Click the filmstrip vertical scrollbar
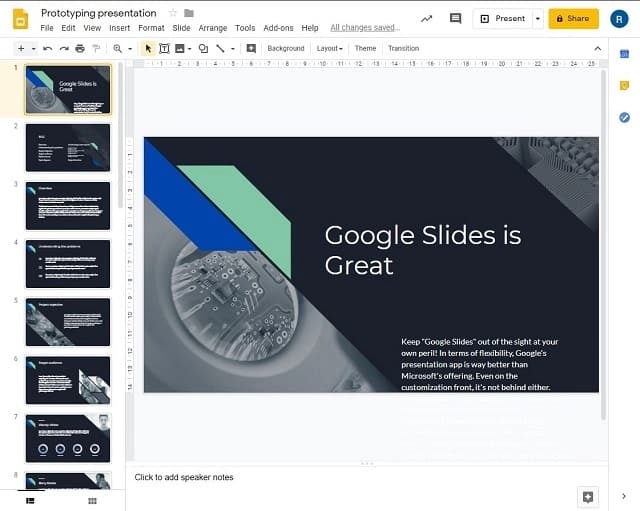640x511 pixels. [x=120, y=136]
